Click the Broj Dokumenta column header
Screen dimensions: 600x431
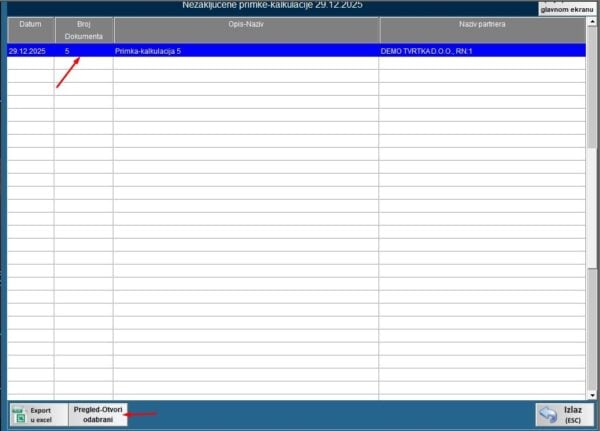[x=83, y=29]
